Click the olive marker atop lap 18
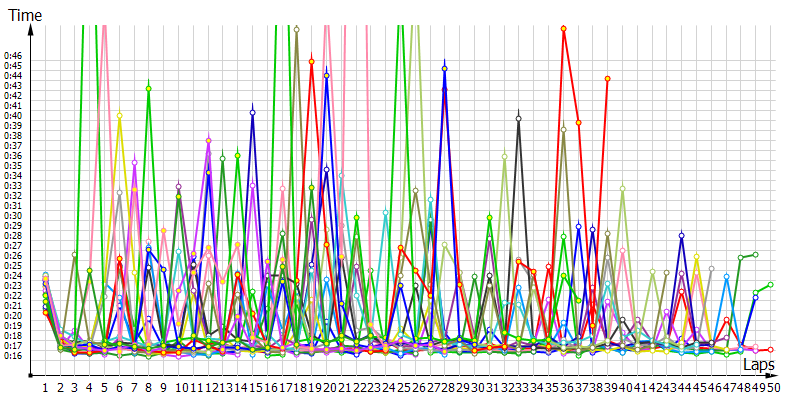Image resolution: width=800 pixels, height=400 pixels. click(x=297, y=29)
